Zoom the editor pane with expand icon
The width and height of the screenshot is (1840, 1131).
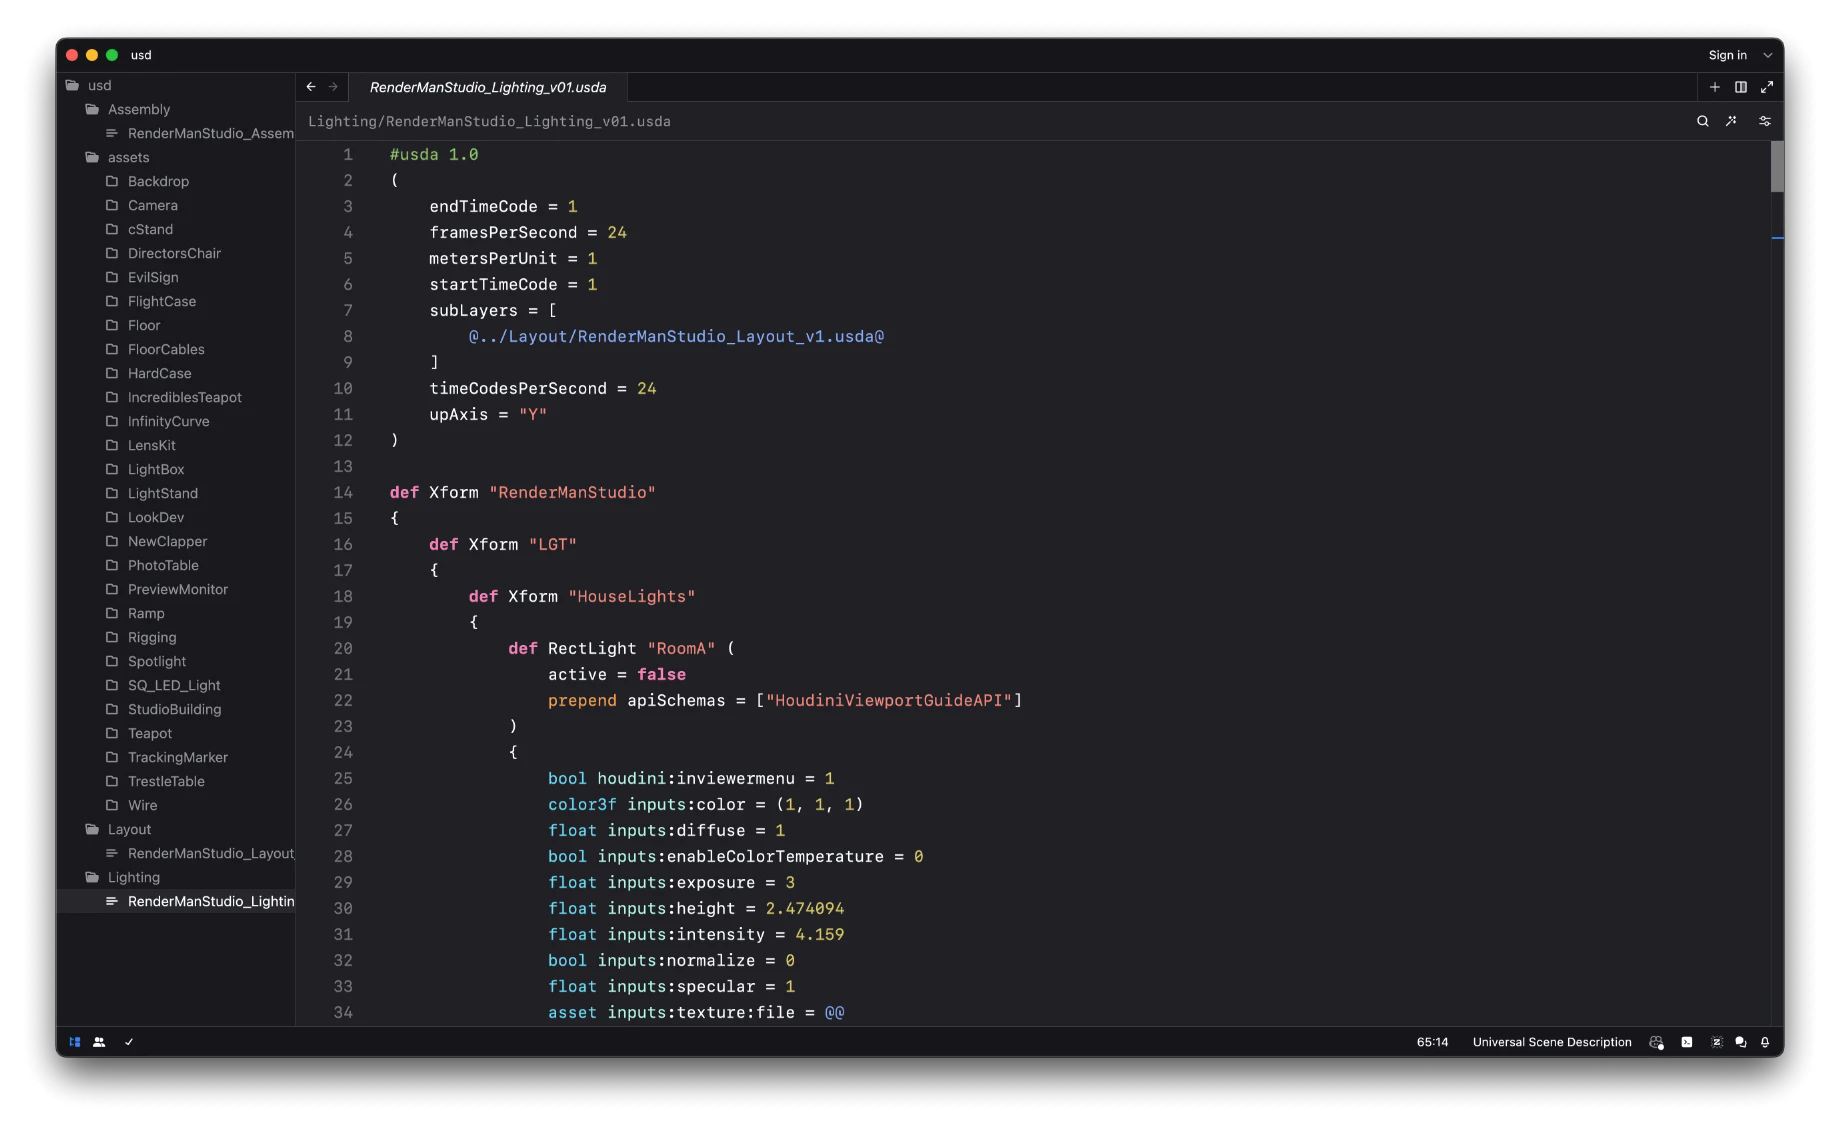[1767, 87]
